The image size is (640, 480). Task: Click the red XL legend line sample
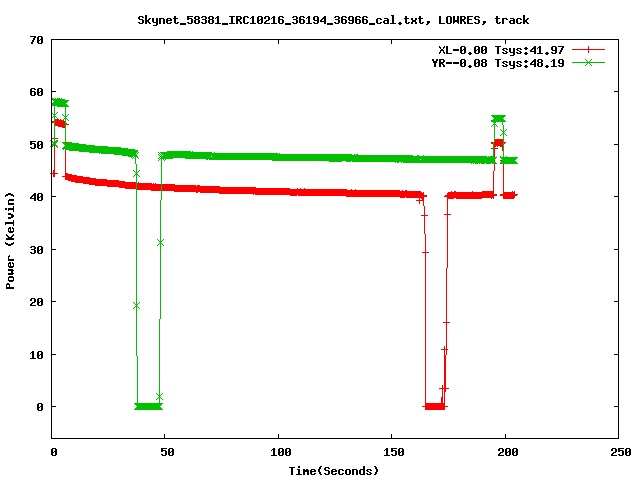pyautogui.click(x=588, y=50)
